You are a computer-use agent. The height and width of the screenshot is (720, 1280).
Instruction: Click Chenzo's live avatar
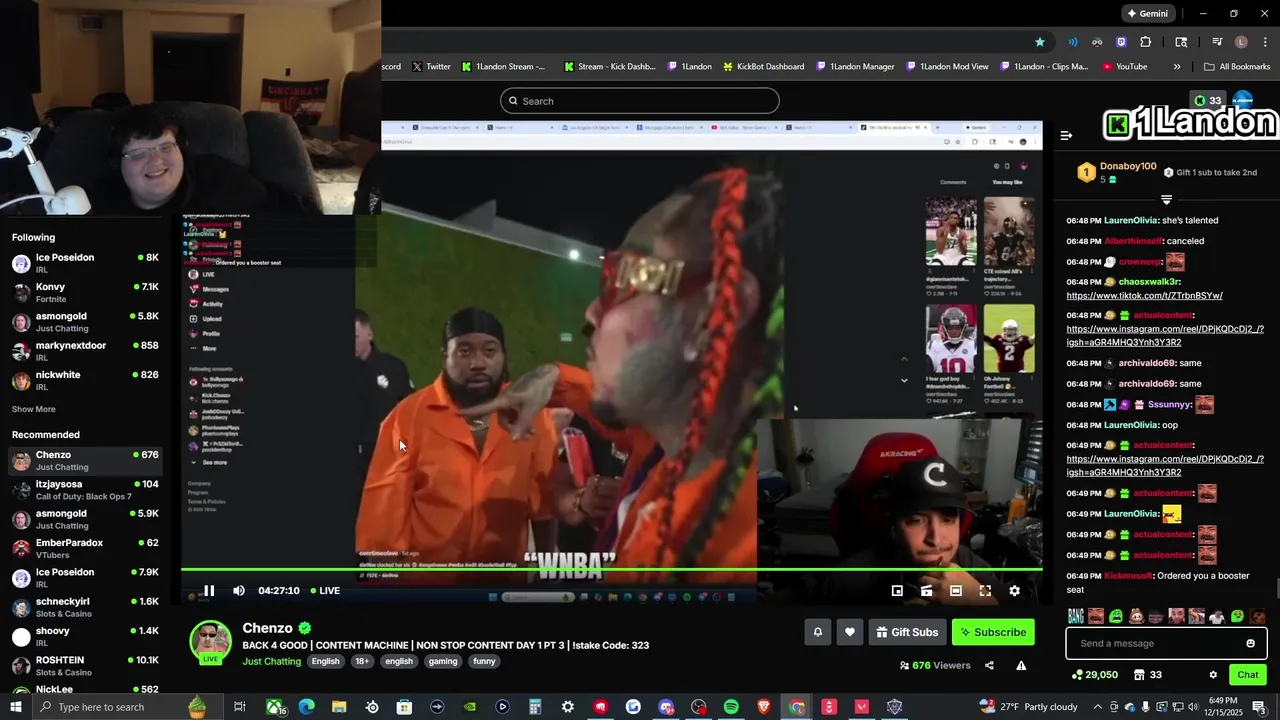pyautogui.click(x=211, y=642)
